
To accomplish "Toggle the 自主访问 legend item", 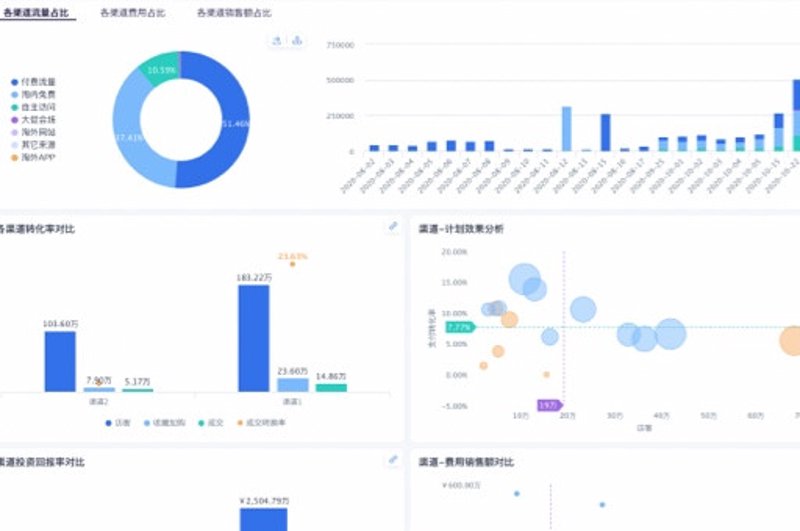I will coord(33,107).
